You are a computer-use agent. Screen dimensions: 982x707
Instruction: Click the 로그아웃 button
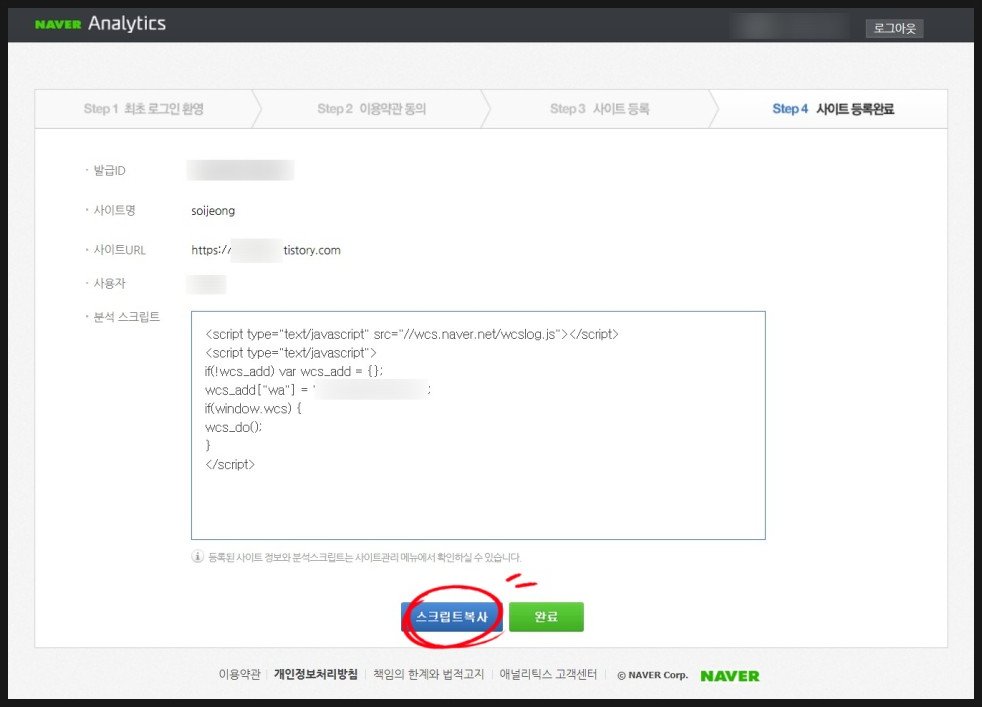click(x=894, y=28)
